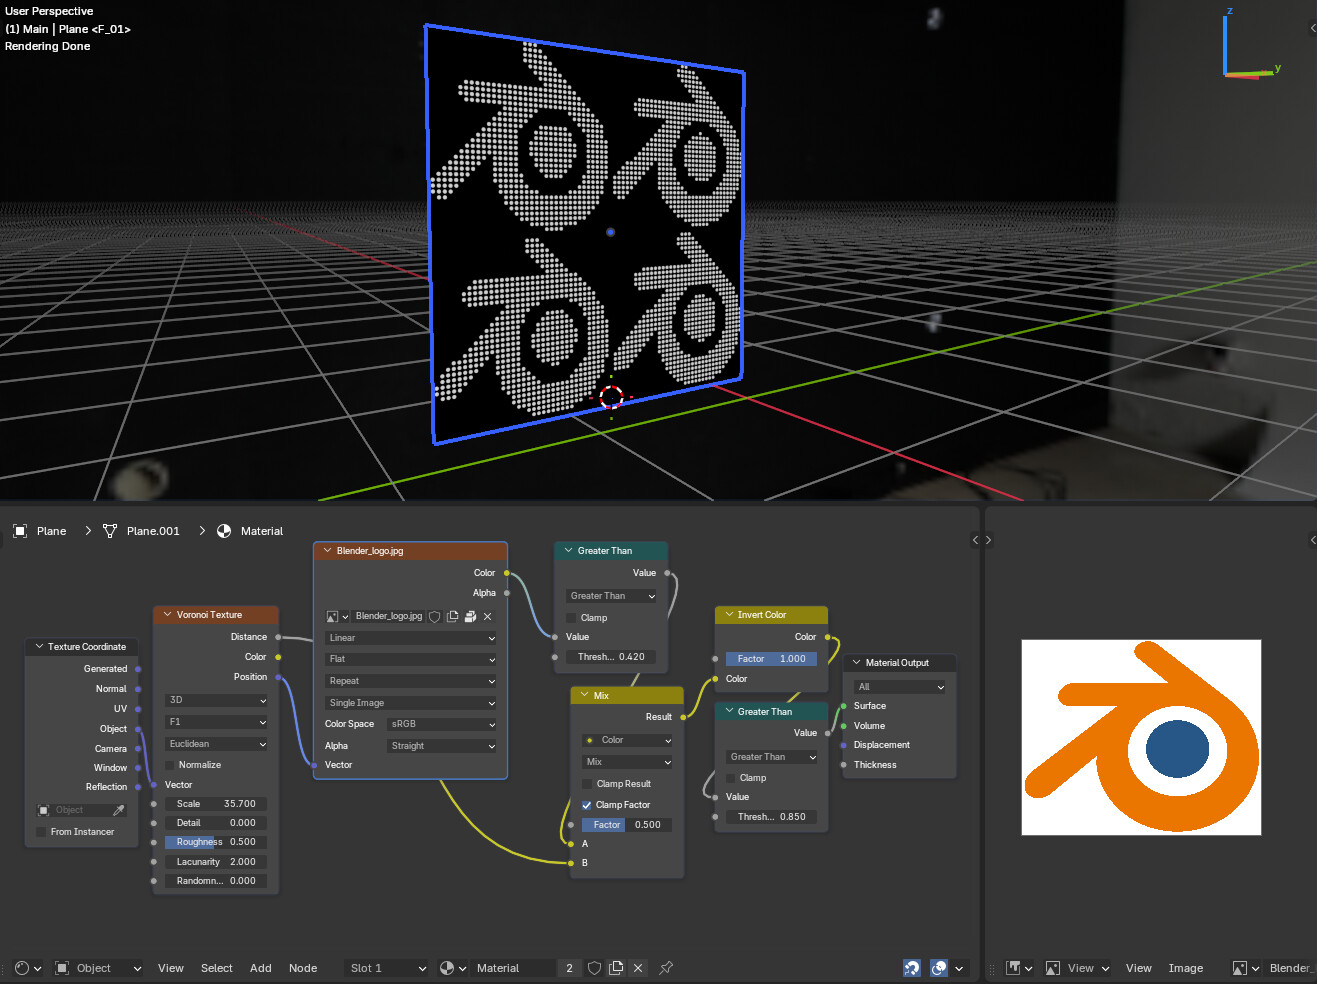Open node editor Select menu
The width and height of the screenshot is (1317, 984).
[217, 968]
